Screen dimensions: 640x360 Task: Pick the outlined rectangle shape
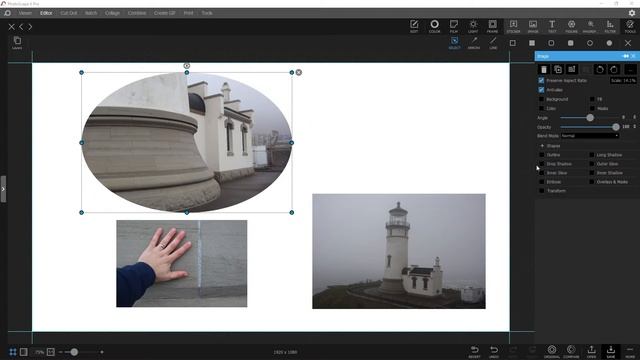tap(513, 43)
